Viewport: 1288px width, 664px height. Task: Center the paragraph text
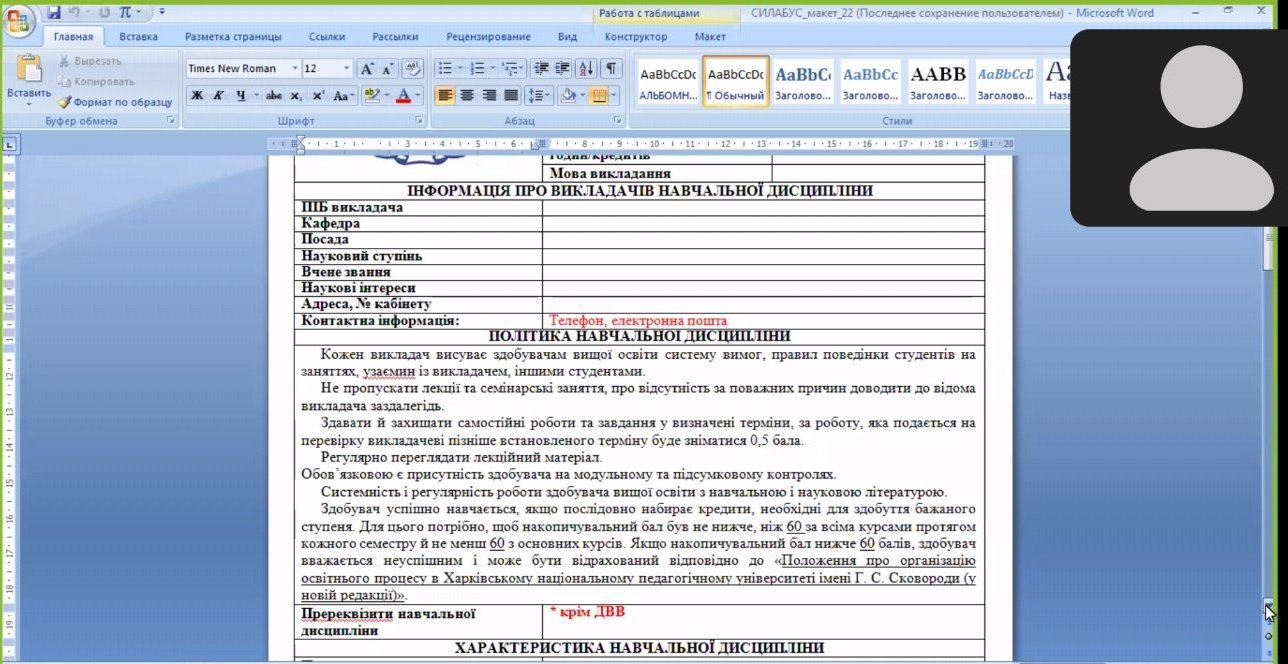[x=467, y=96]
